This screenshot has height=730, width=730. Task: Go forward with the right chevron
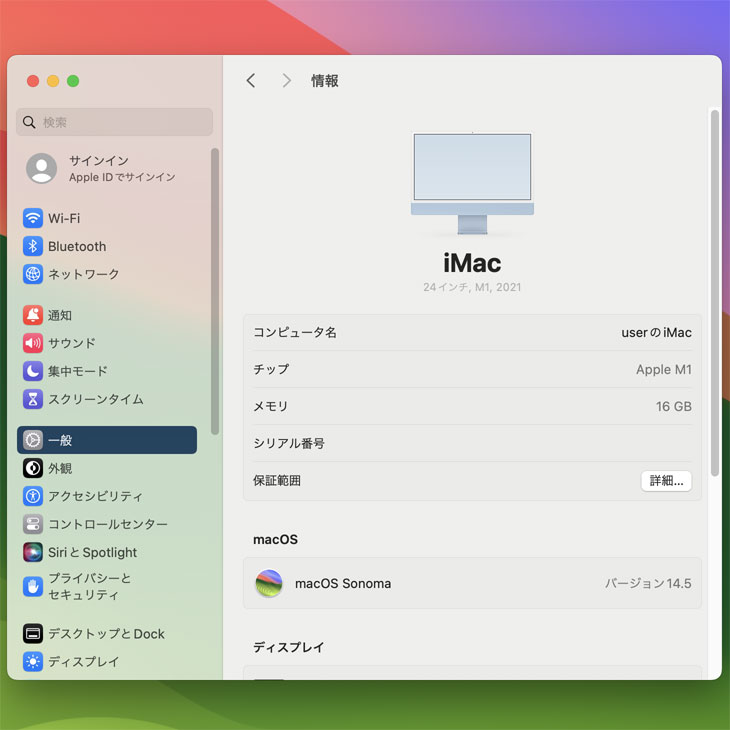point(286,81)
